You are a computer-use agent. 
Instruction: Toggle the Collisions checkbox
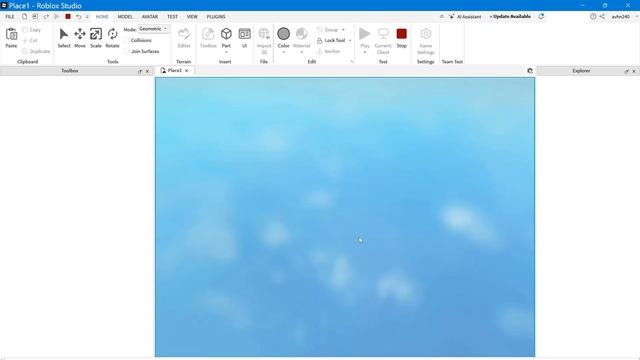(x=127, y=40)
